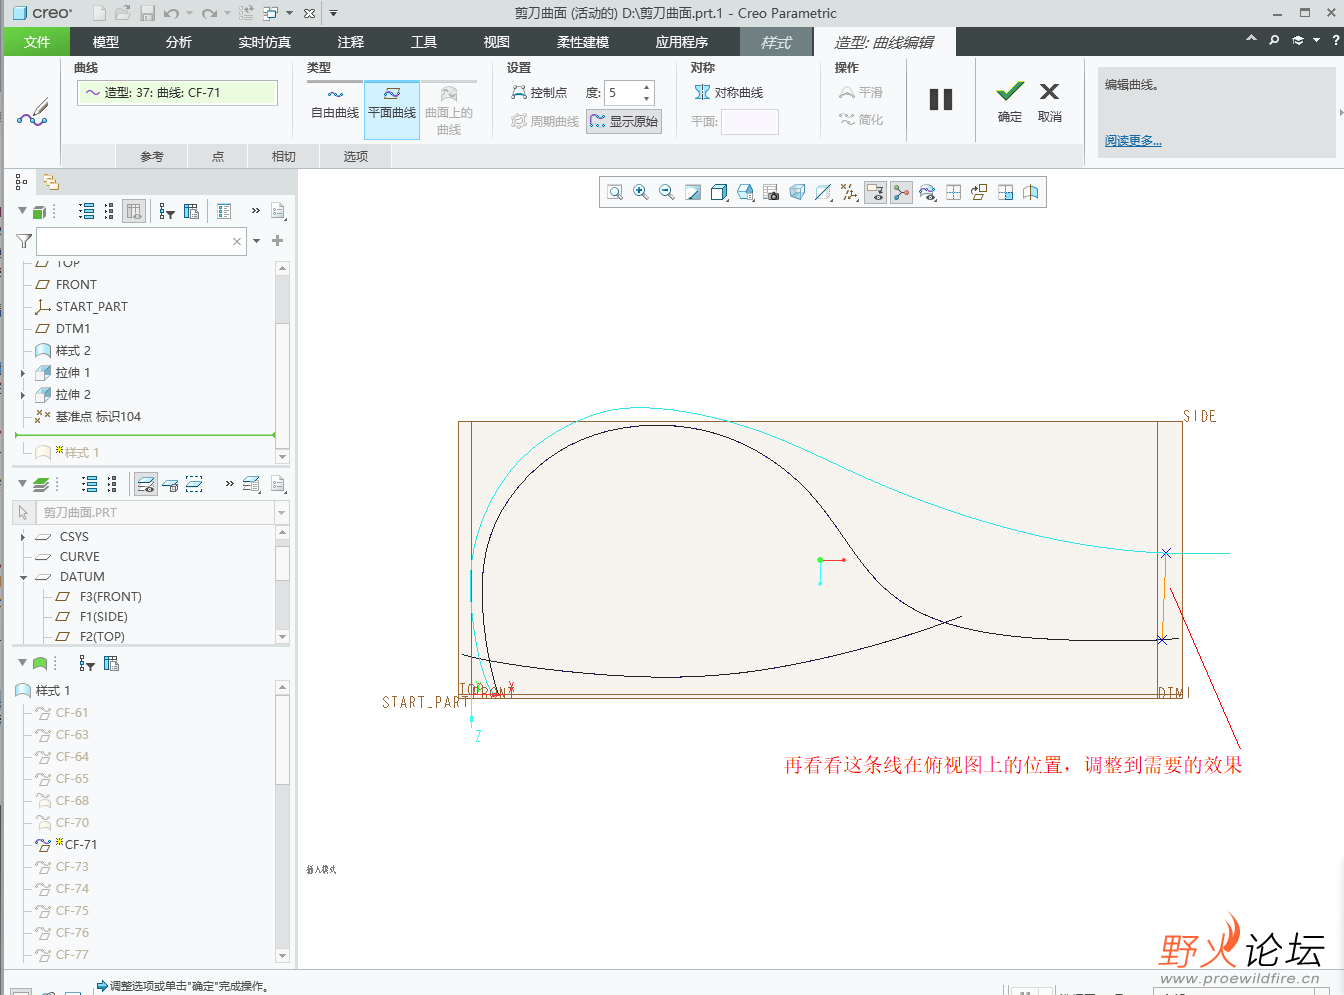Expand 拉伸 1 feature node
The height and width of the screenshot is (995, 1344).
pyautogui.click(x=23, y=373)
